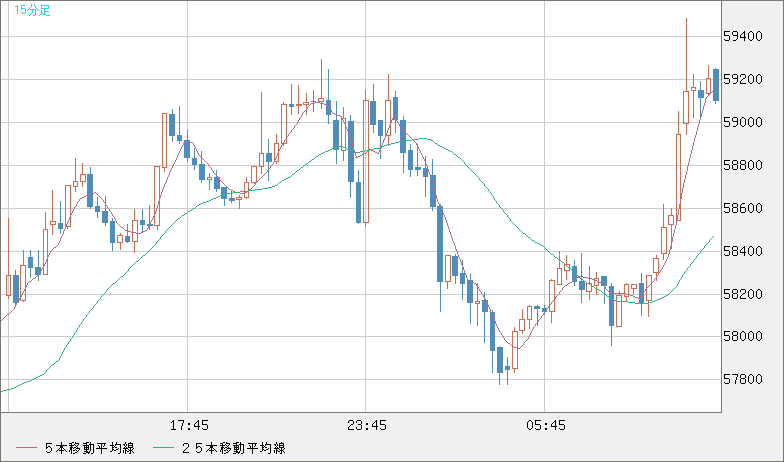Click the 05:45 time axis label

coord(546,426)
